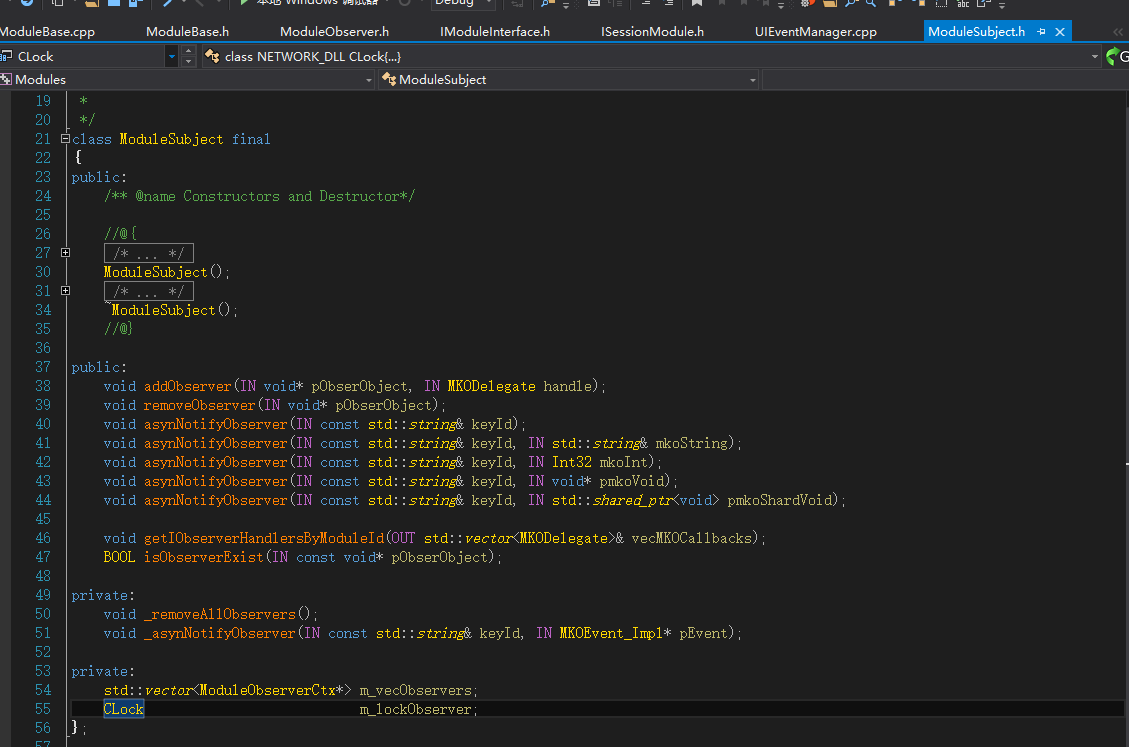The width and height of the screenshot is (1129, 747).
Task: Expand the collapsed comment at line 27
Action: [66, 253]
